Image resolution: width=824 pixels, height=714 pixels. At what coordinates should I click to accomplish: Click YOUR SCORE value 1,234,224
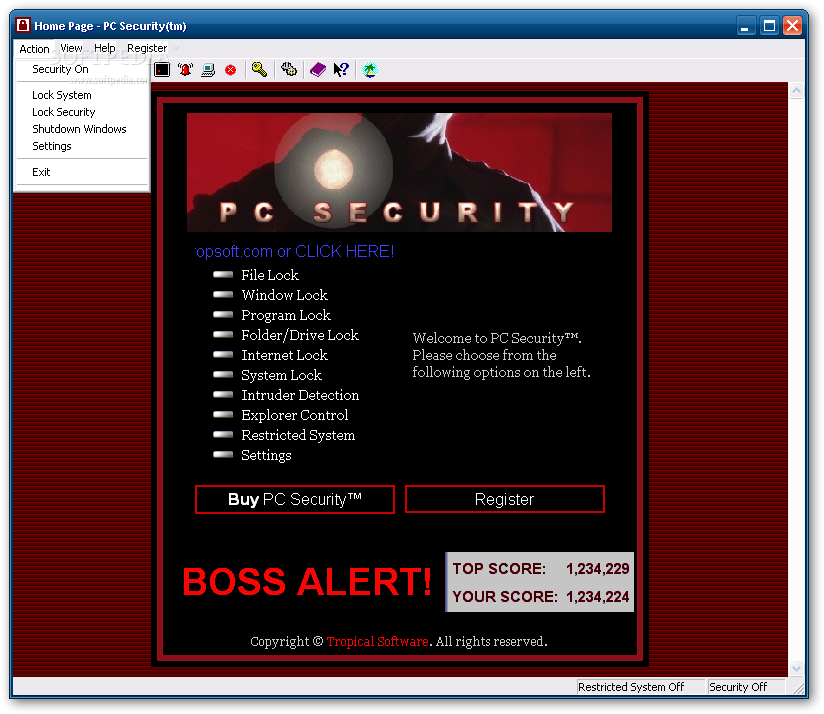598,597
